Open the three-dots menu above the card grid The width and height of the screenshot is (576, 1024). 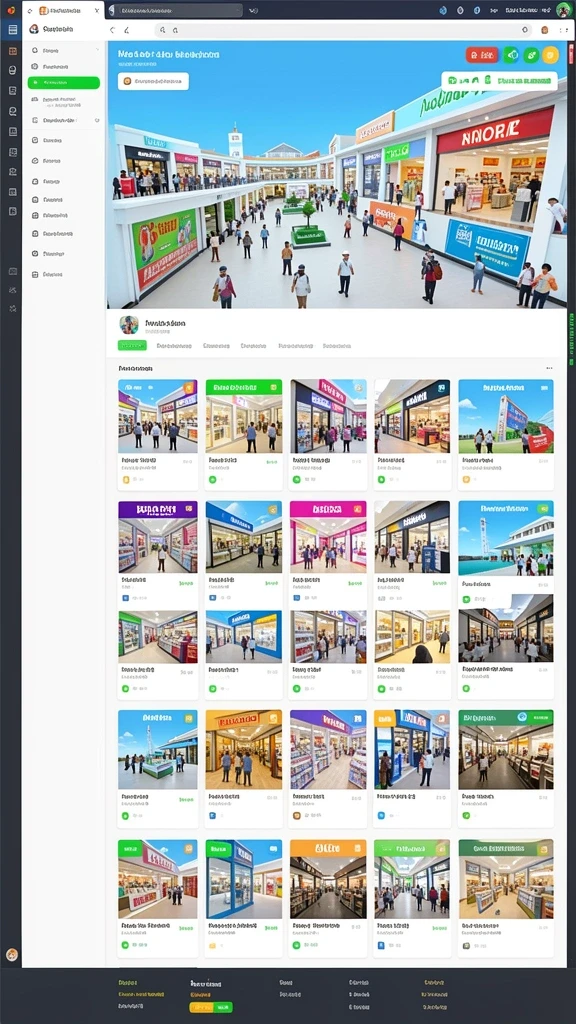(x=549, y=368)
